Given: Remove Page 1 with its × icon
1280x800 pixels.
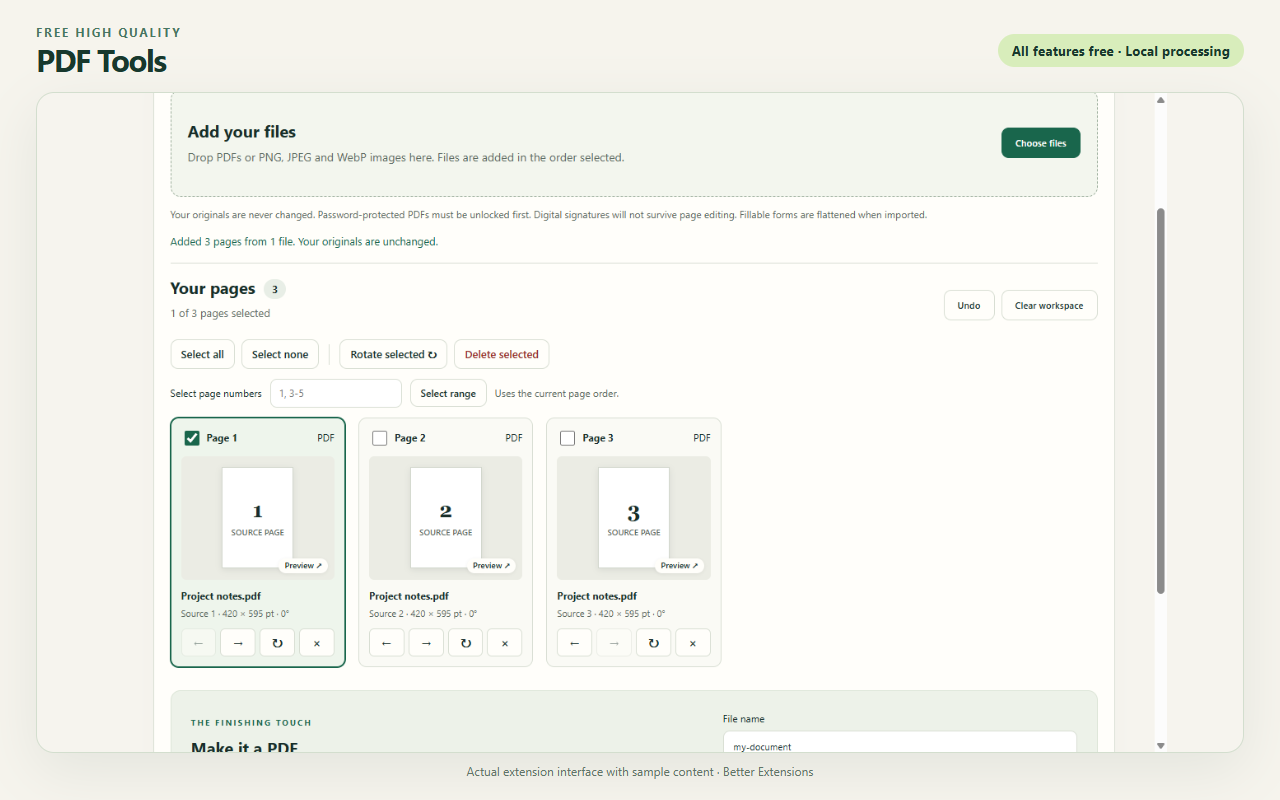Looking at the screenshot, I should [x=317, y=643].
